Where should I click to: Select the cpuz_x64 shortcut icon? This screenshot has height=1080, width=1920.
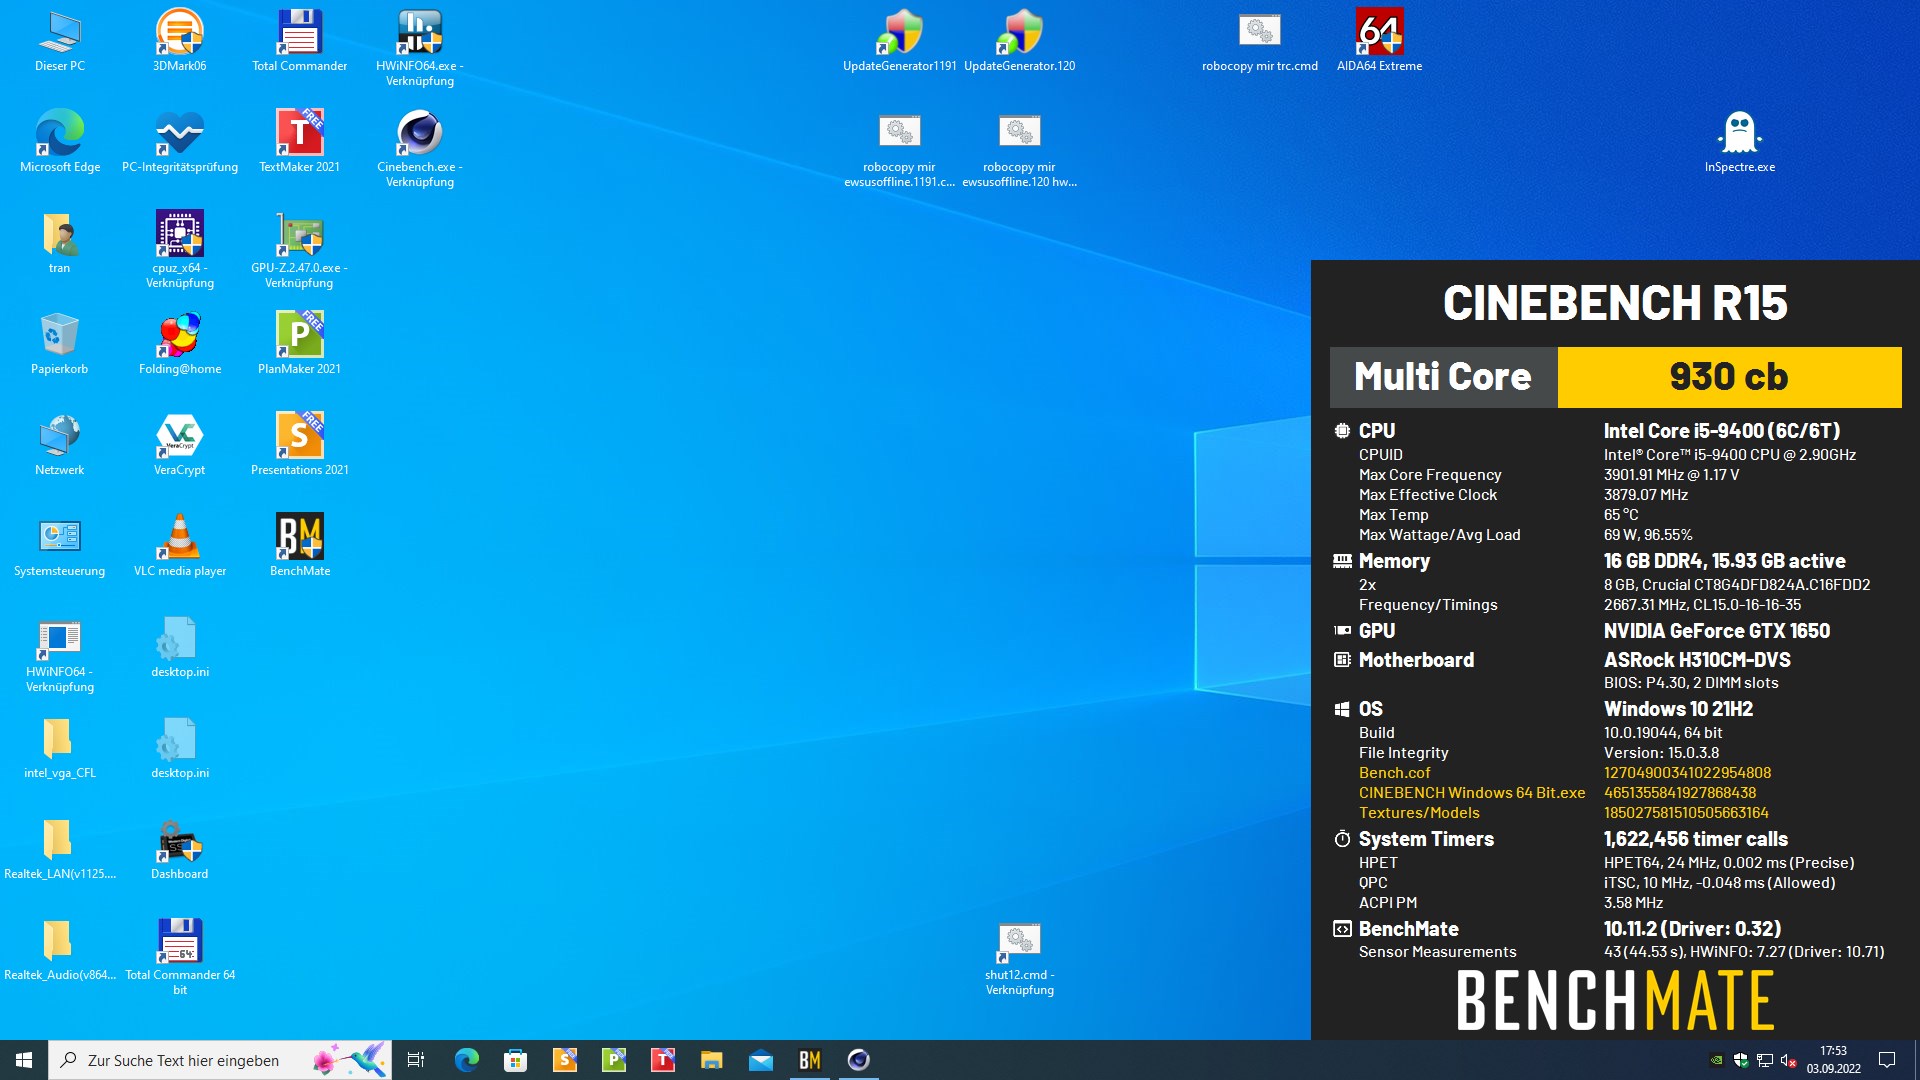tap(180, 250)
